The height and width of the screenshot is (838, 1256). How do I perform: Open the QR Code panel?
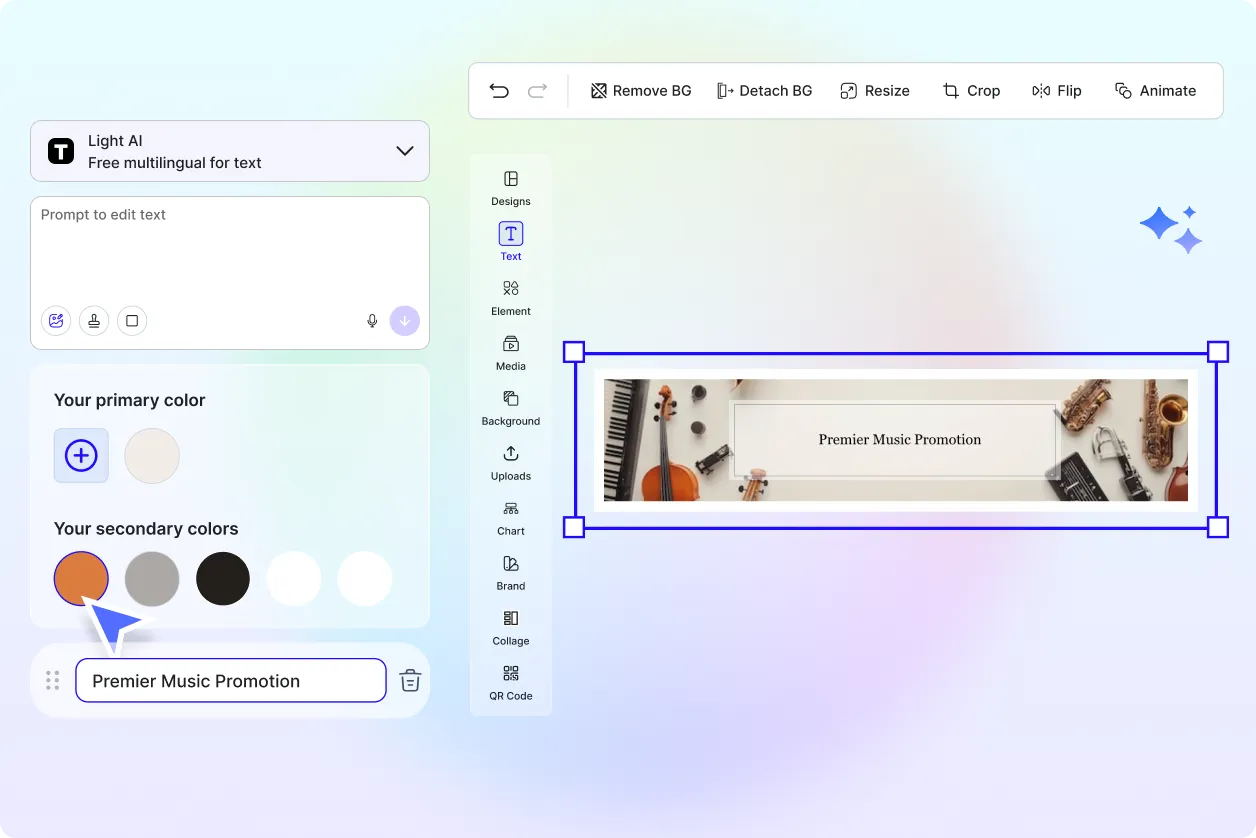(511, 683)
